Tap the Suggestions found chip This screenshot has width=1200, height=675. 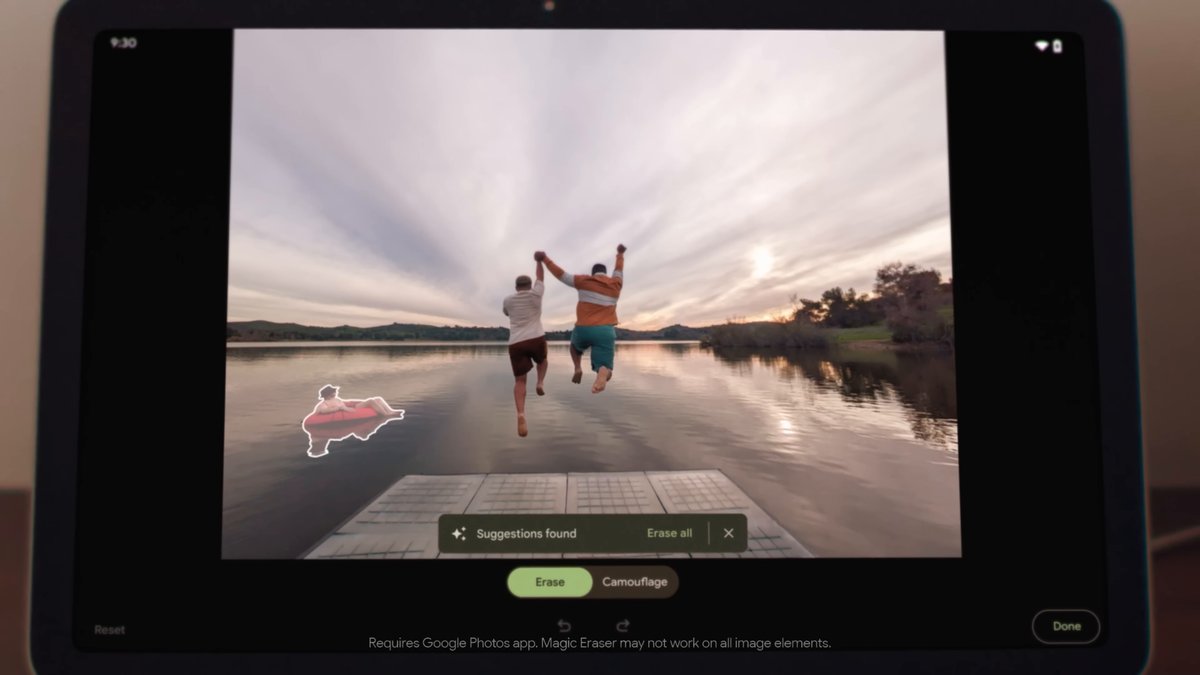524,533
